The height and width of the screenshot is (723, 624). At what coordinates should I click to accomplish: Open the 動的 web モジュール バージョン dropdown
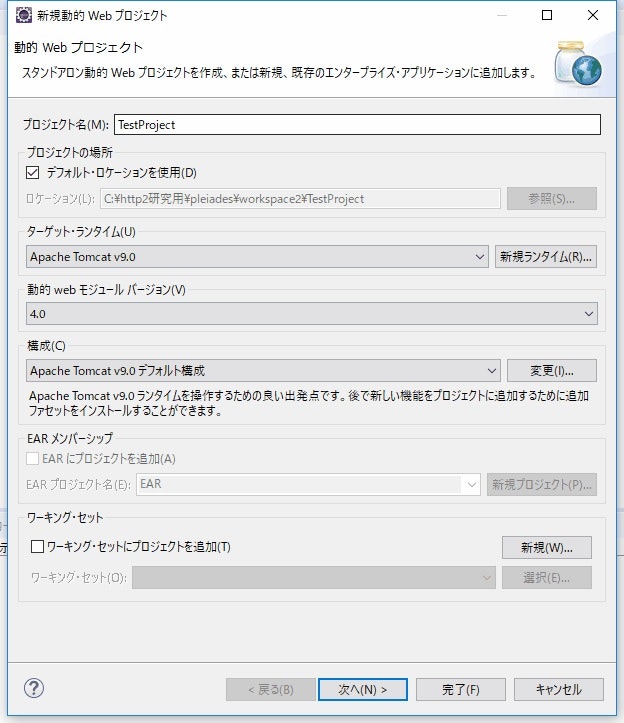click(x=312, y=314)
